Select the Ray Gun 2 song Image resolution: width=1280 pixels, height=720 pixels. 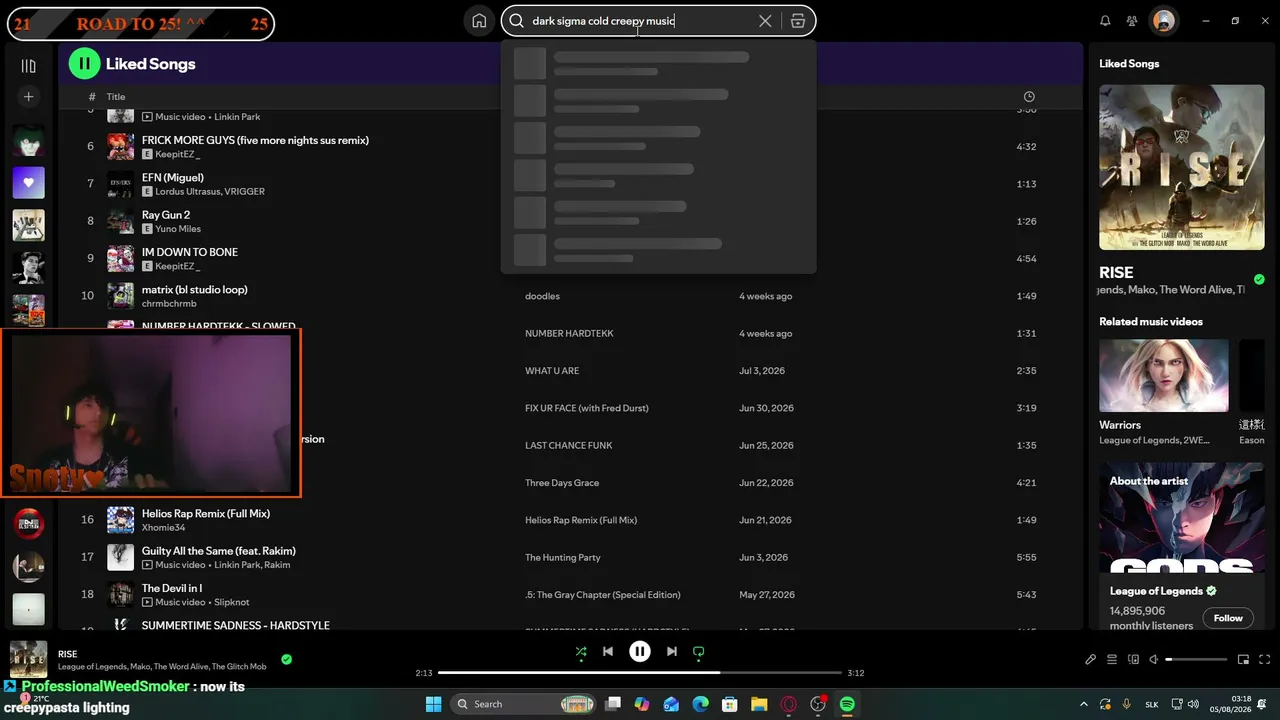tap(166, 215)
